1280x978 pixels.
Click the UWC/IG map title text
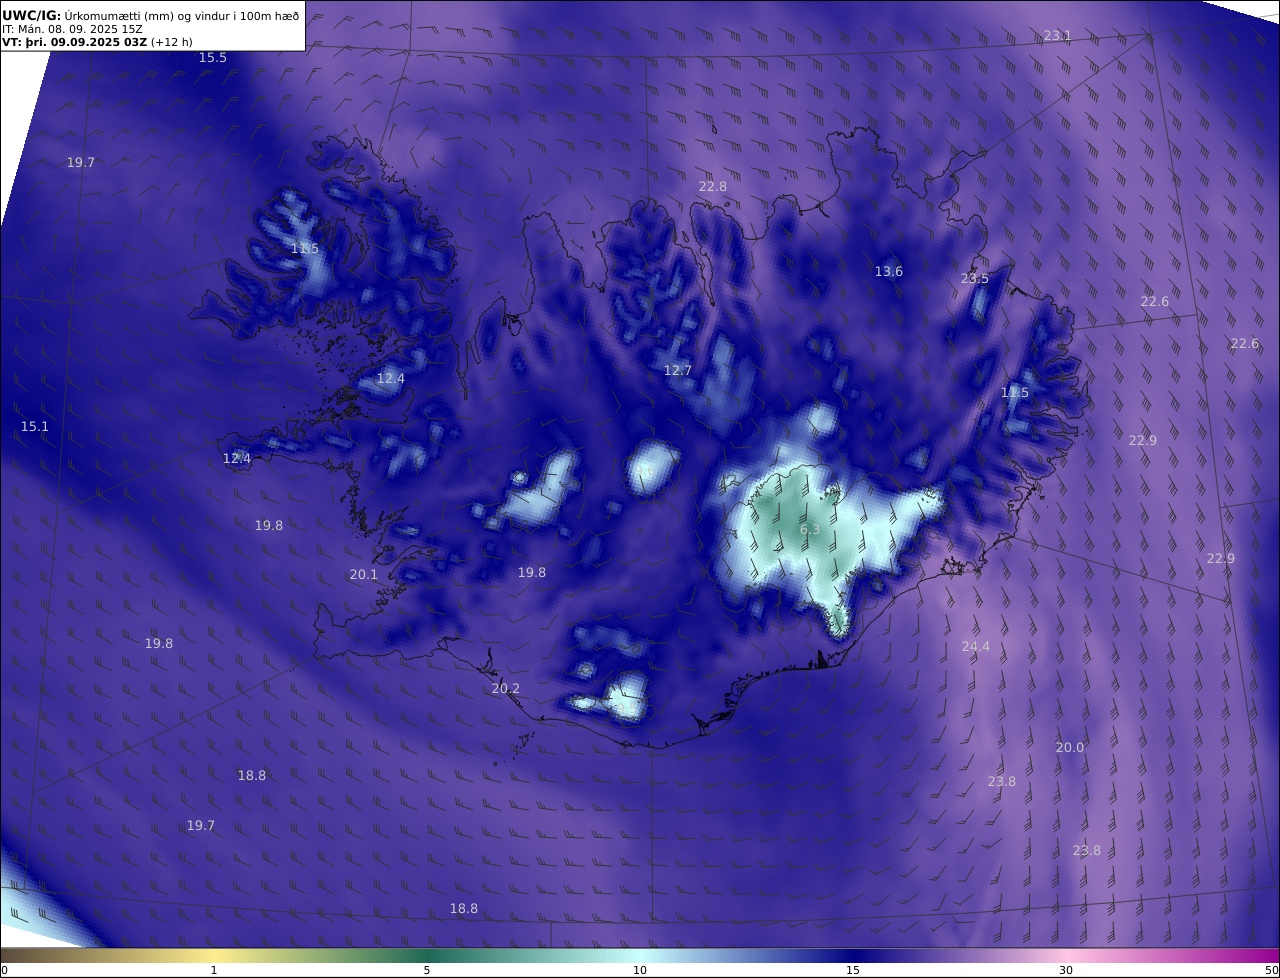coord(151,16)
